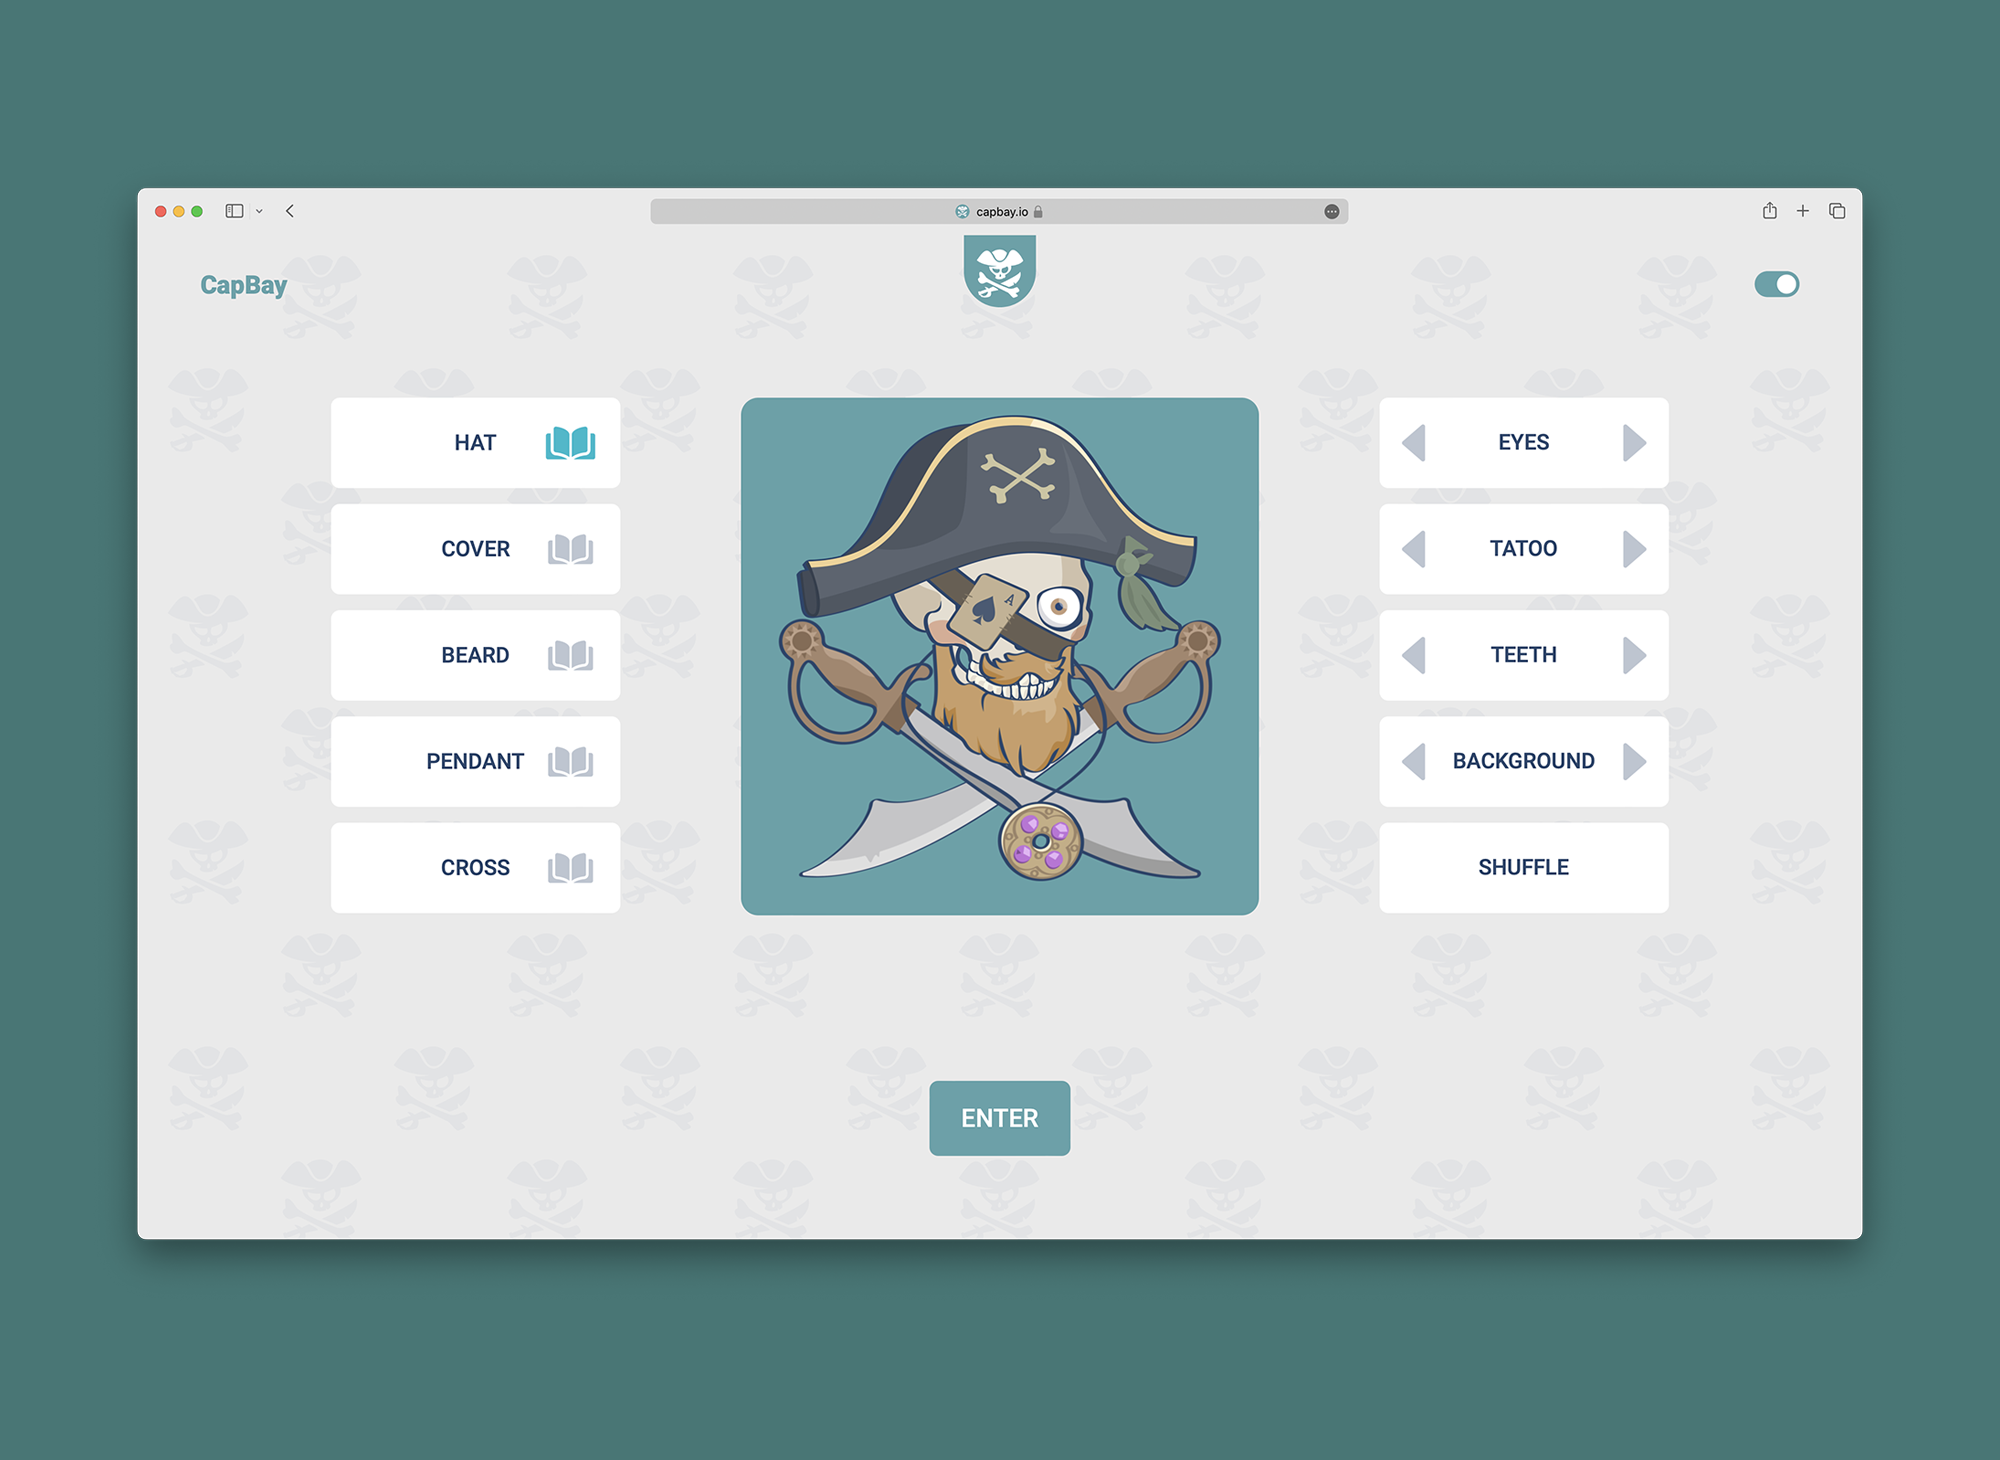The width and height of the screenshot is (2000, 1460).
Task: Toggle the top-right on/off switch
Action: click(x=1778, y=284)
